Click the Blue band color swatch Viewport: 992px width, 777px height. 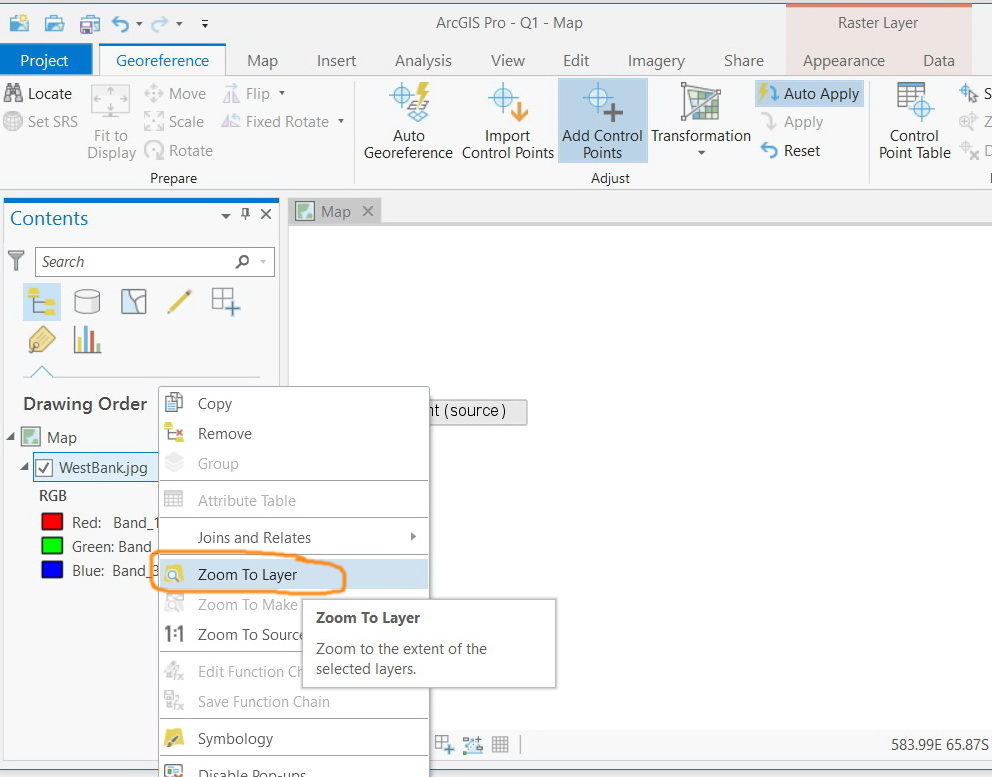(x=52, y=569)
